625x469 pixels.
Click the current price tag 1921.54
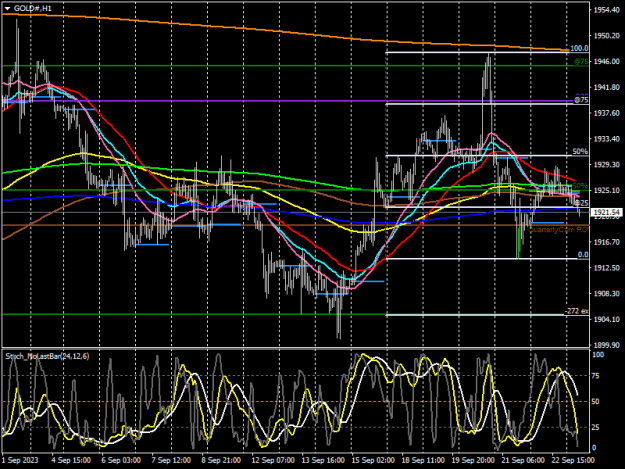tap(607, 212)
